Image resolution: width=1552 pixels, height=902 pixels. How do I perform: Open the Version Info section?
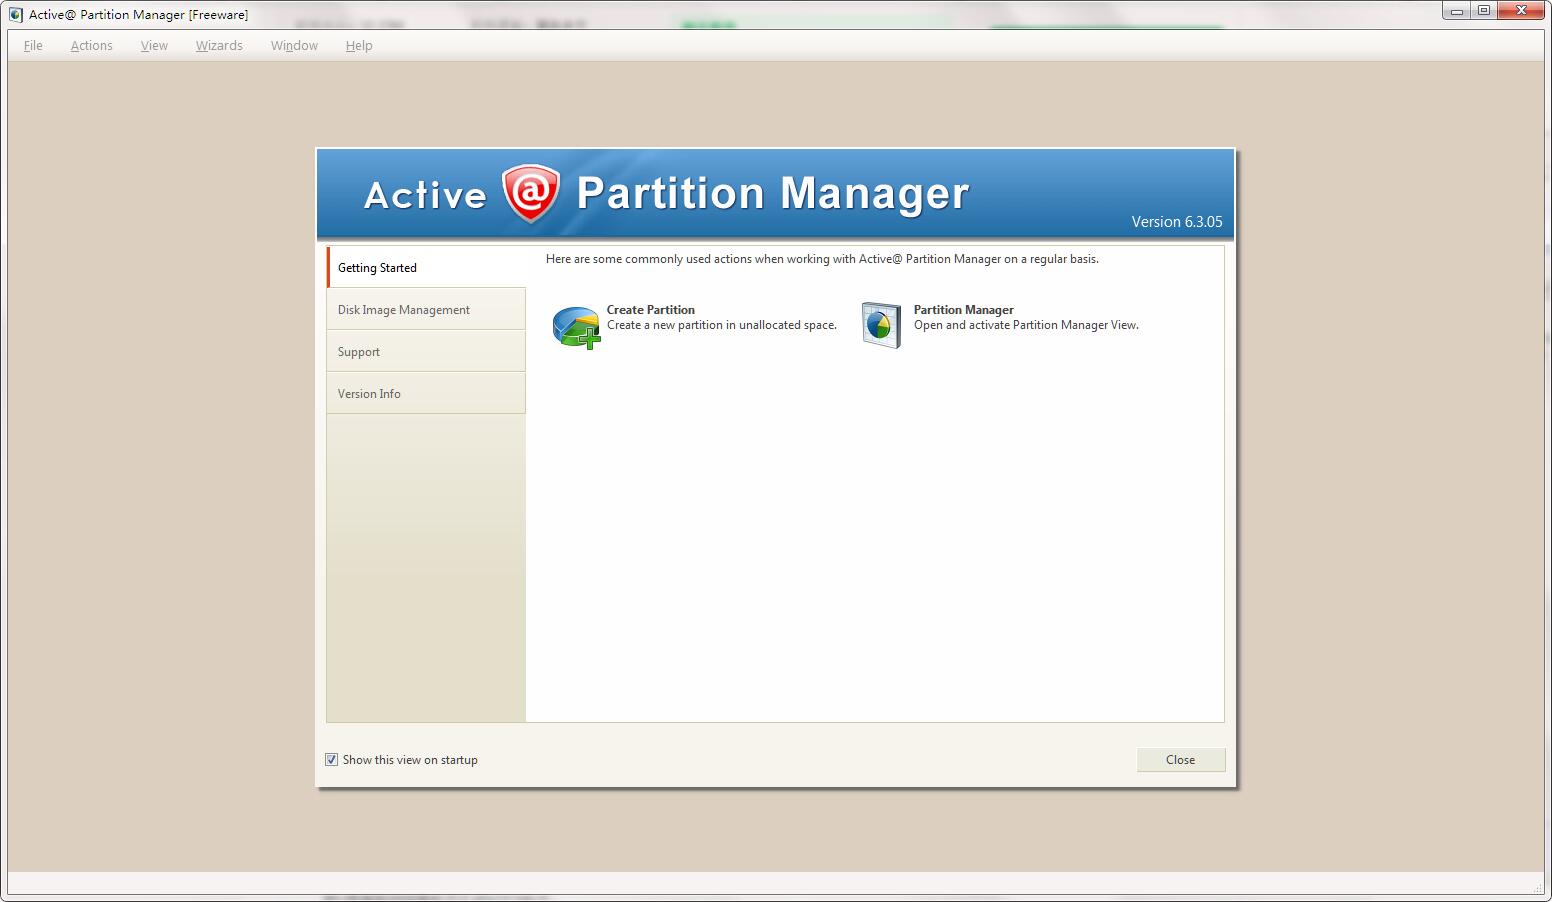[x=369, y=393]
